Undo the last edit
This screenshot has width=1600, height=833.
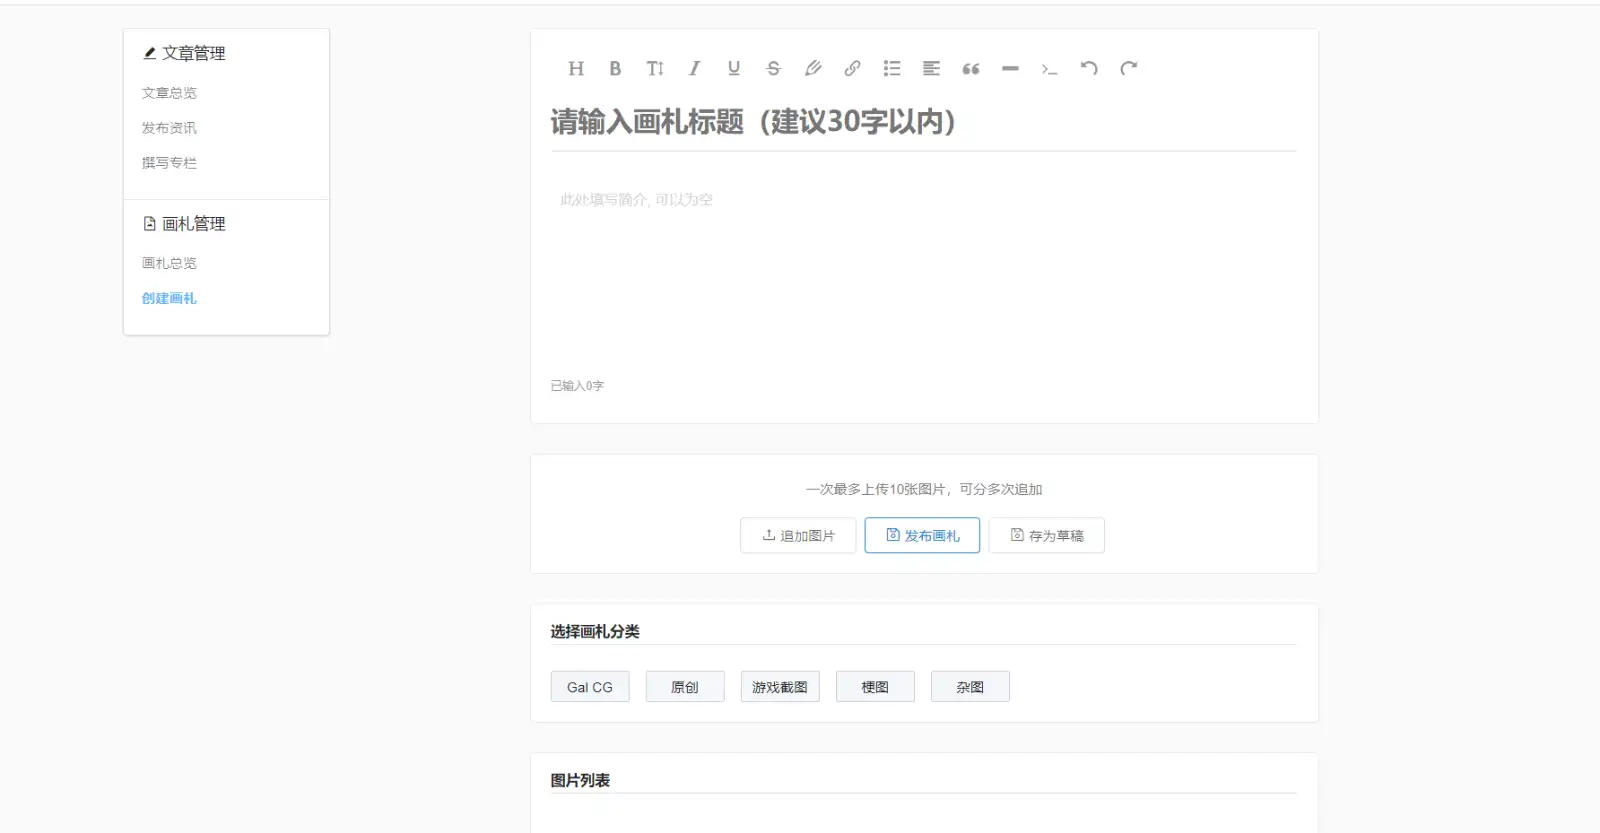tap(1089, 69)
